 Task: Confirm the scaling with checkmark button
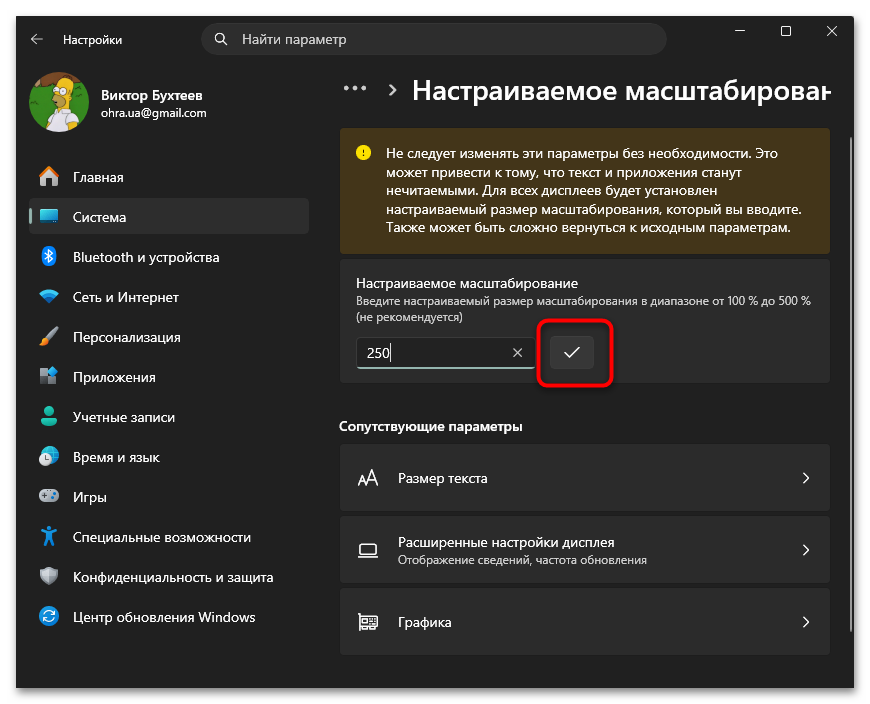tap(571, 352)
